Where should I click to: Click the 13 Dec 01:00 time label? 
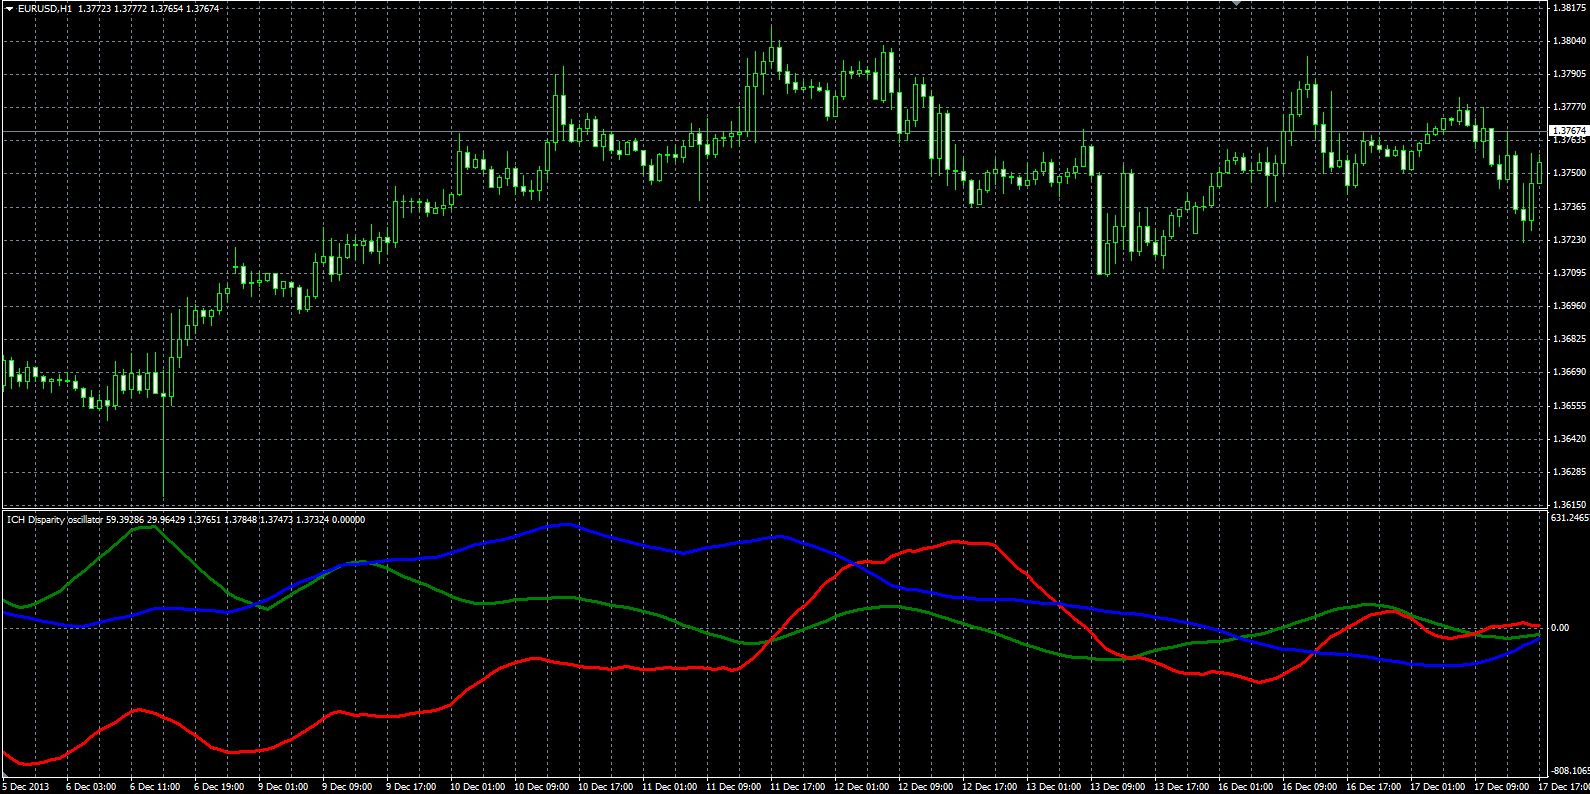(1053, 787)
